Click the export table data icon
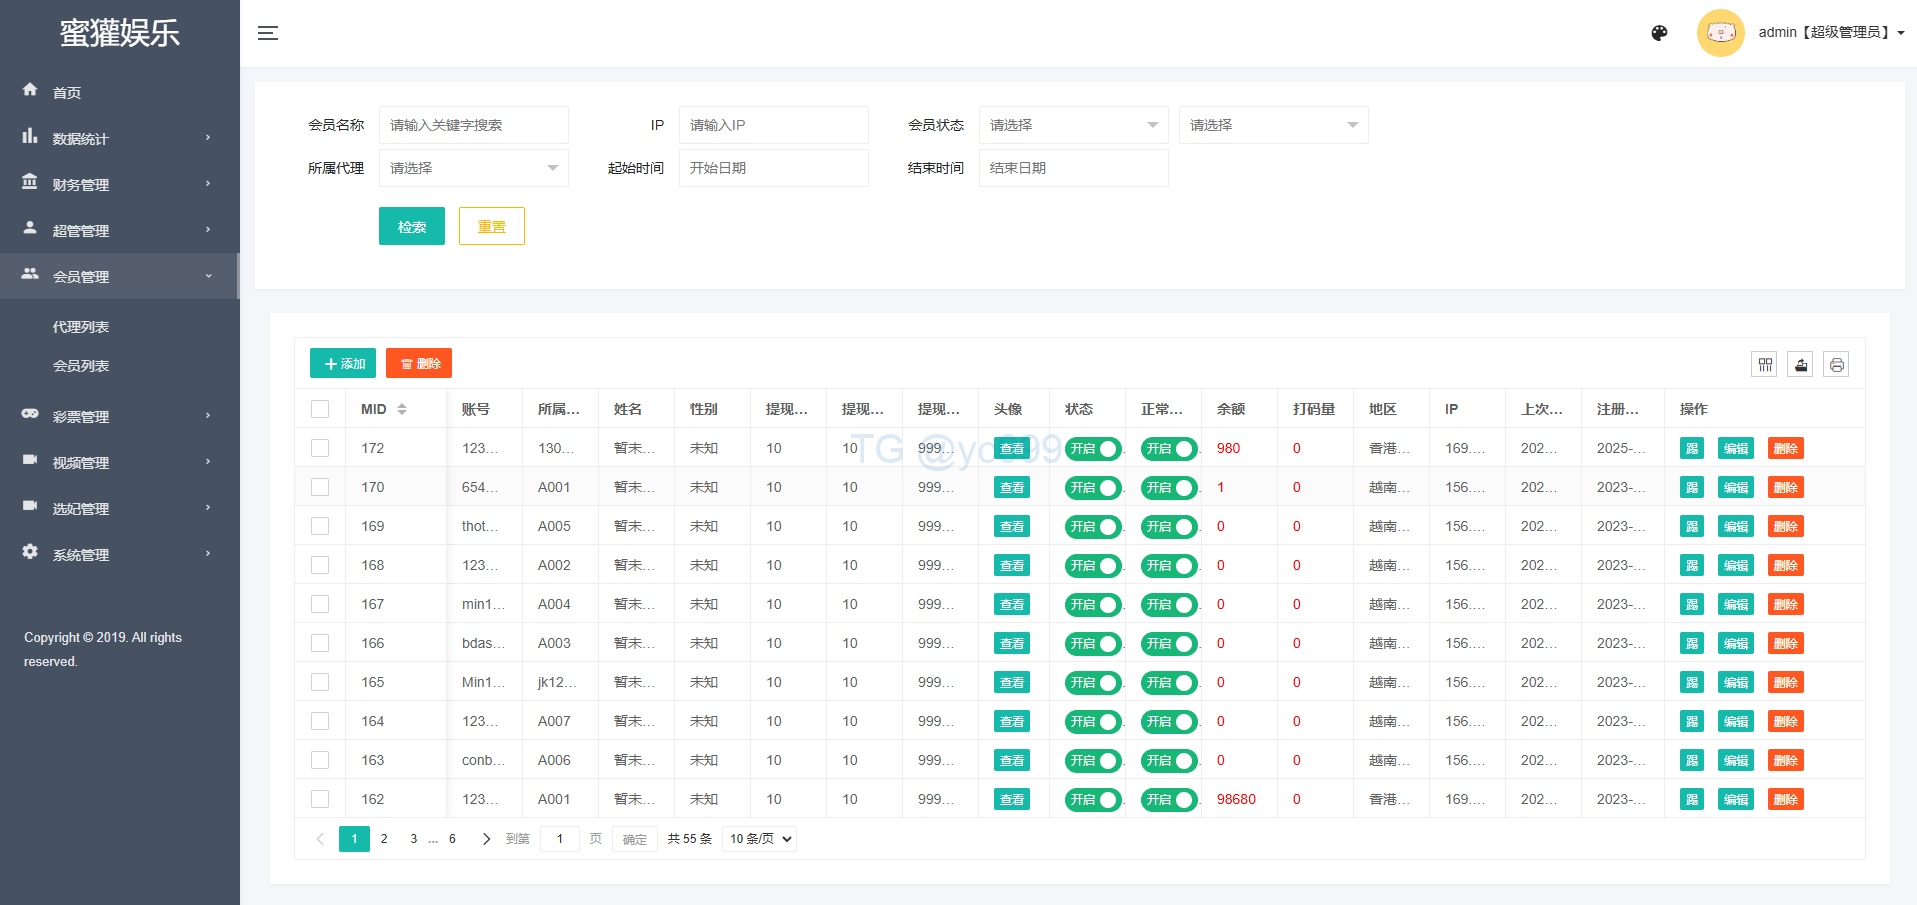1917x905 pixels. click(x=1801, y=365)
